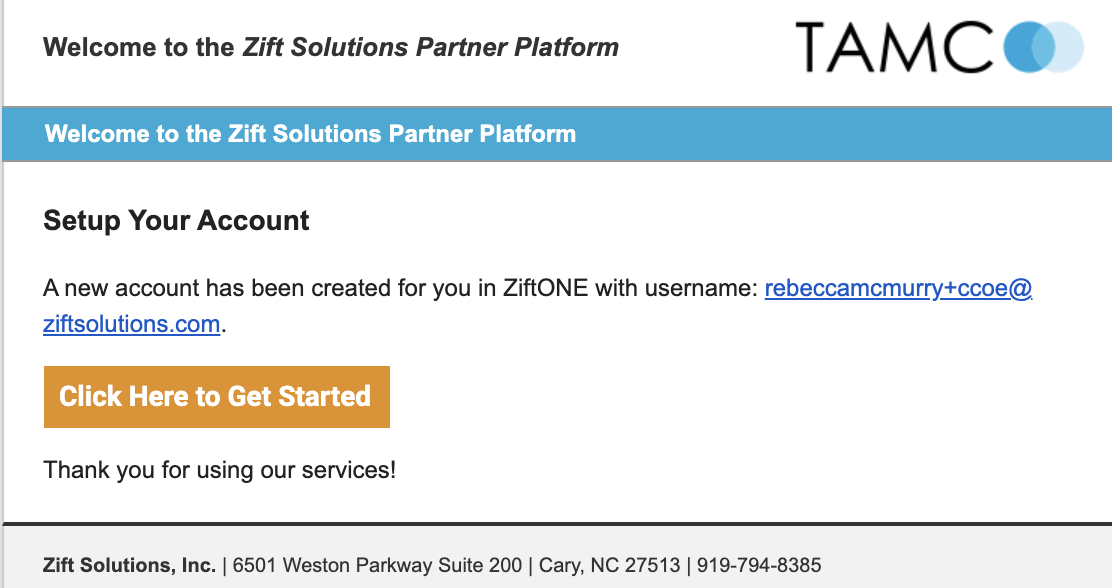Screen dimensions: 1112x588
Task: Click the 6501 Weston Parkway Suite 200 address
Action: tap(377, 565)
